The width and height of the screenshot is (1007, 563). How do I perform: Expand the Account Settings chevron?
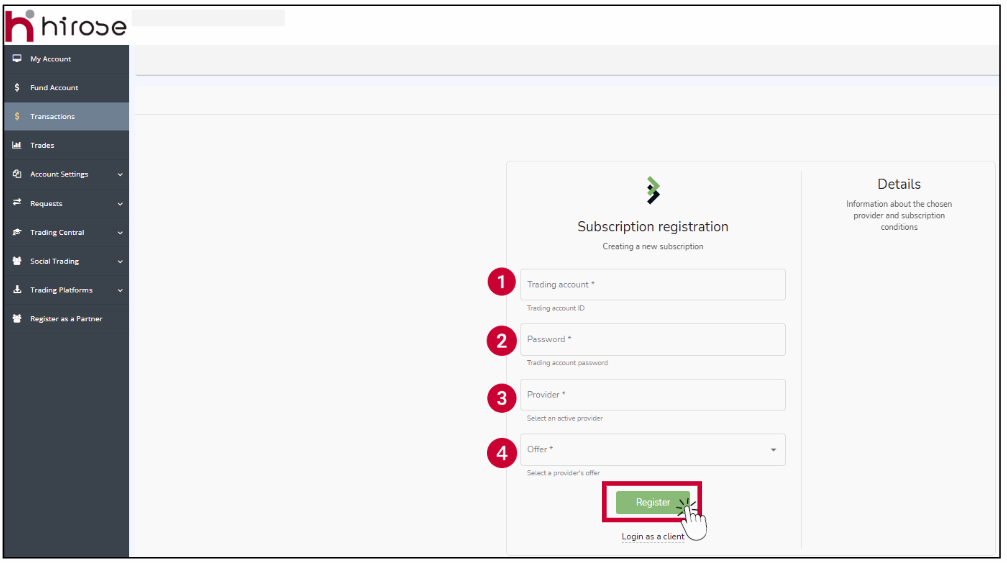120,175
